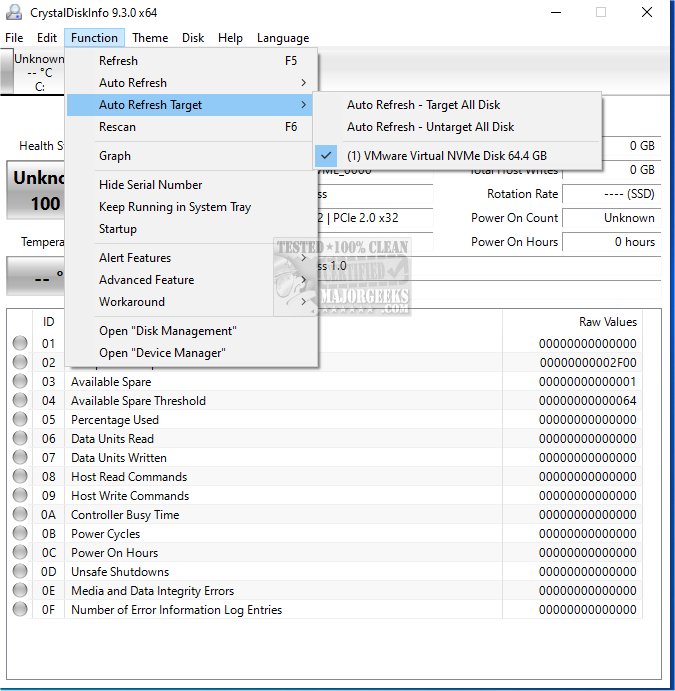Open the Language menu
The height and width of the screenshot is (691, 675).
tap(283, 38)
